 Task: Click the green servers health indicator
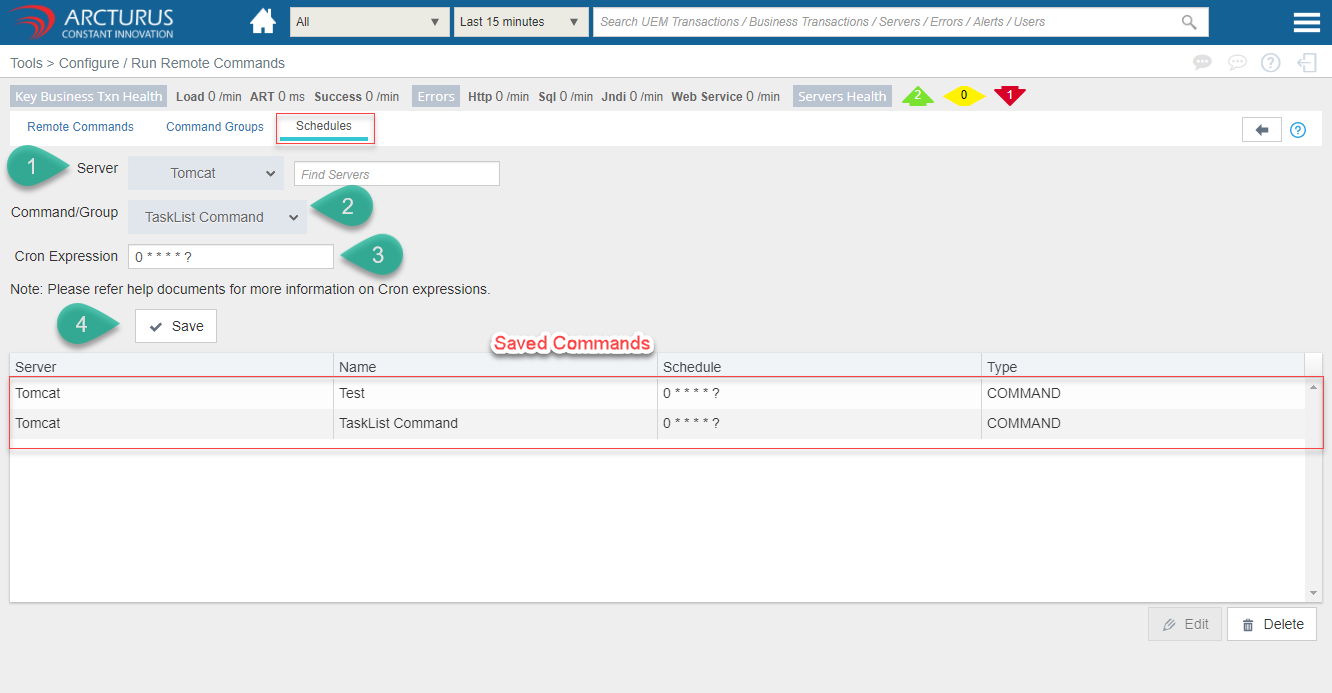917,96
